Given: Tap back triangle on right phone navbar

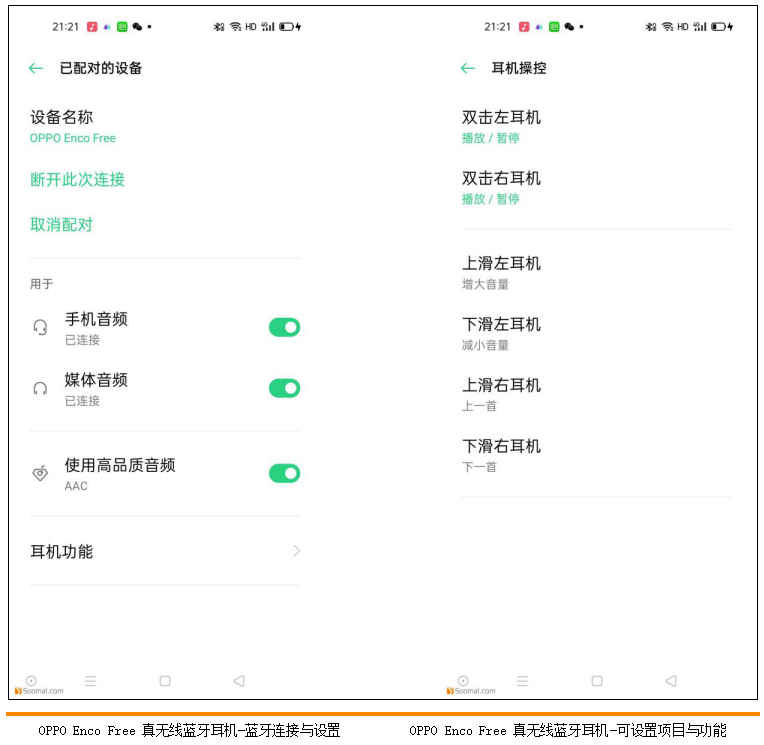Looking at the screenshot, I should (671, 681).
